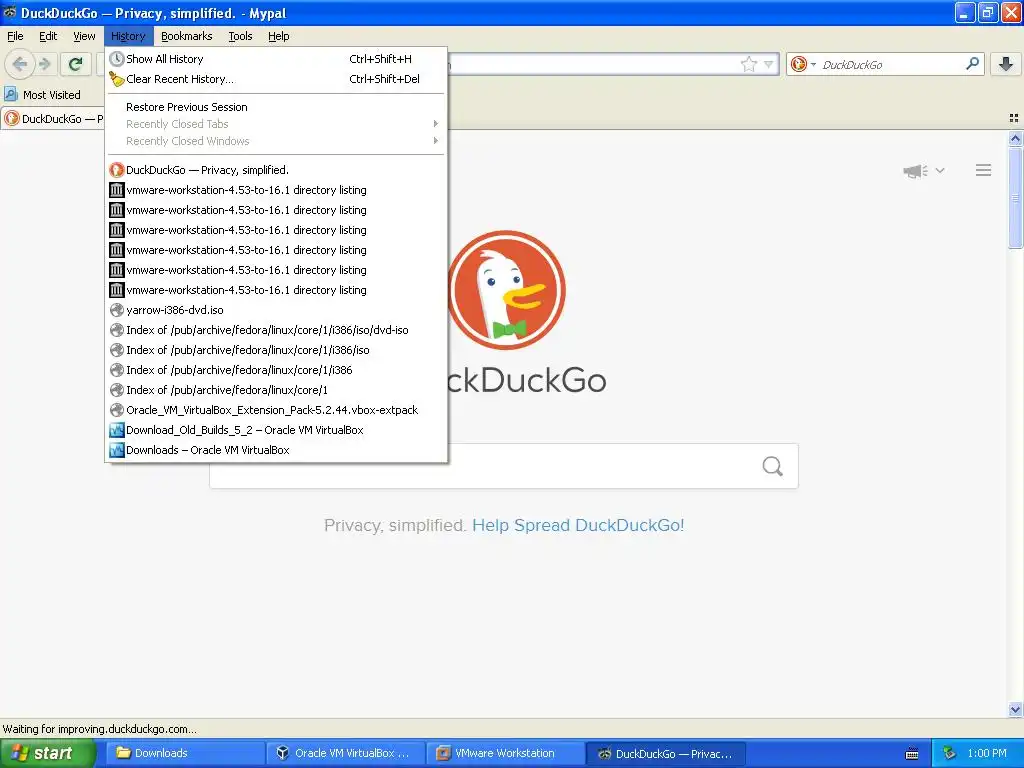Open the Edit menu
The height and width of the screenshot is (768, 1024).
click(48, 36)
